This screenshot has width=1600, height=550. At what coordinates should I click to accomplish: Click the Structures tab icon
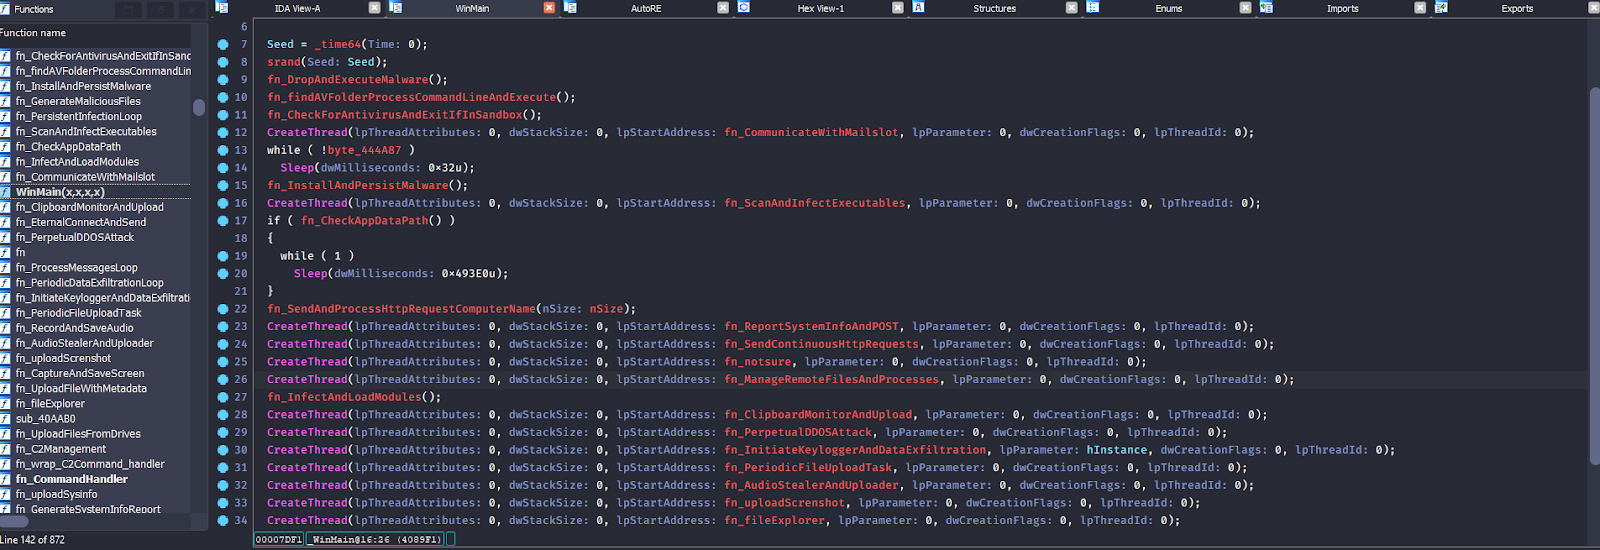(918, 7)
